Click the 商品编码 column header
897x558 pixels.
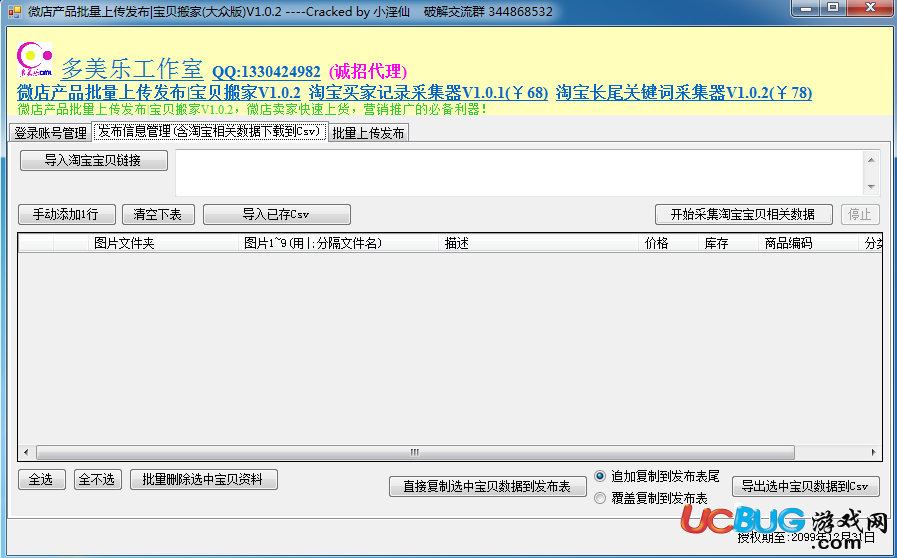(809, 243)
